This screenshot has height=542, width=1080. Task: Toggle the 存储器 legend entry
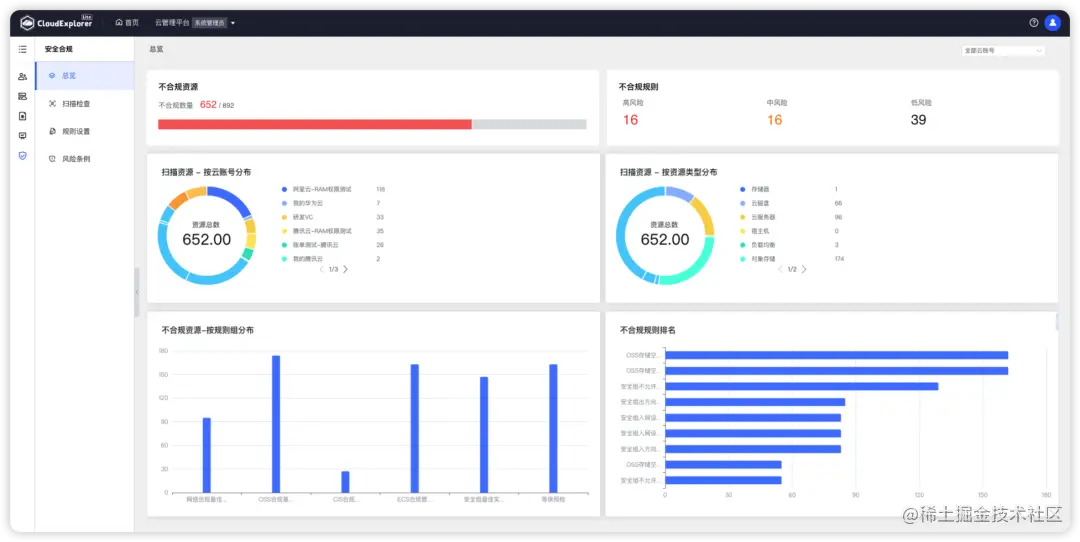(x=755, y=189)
